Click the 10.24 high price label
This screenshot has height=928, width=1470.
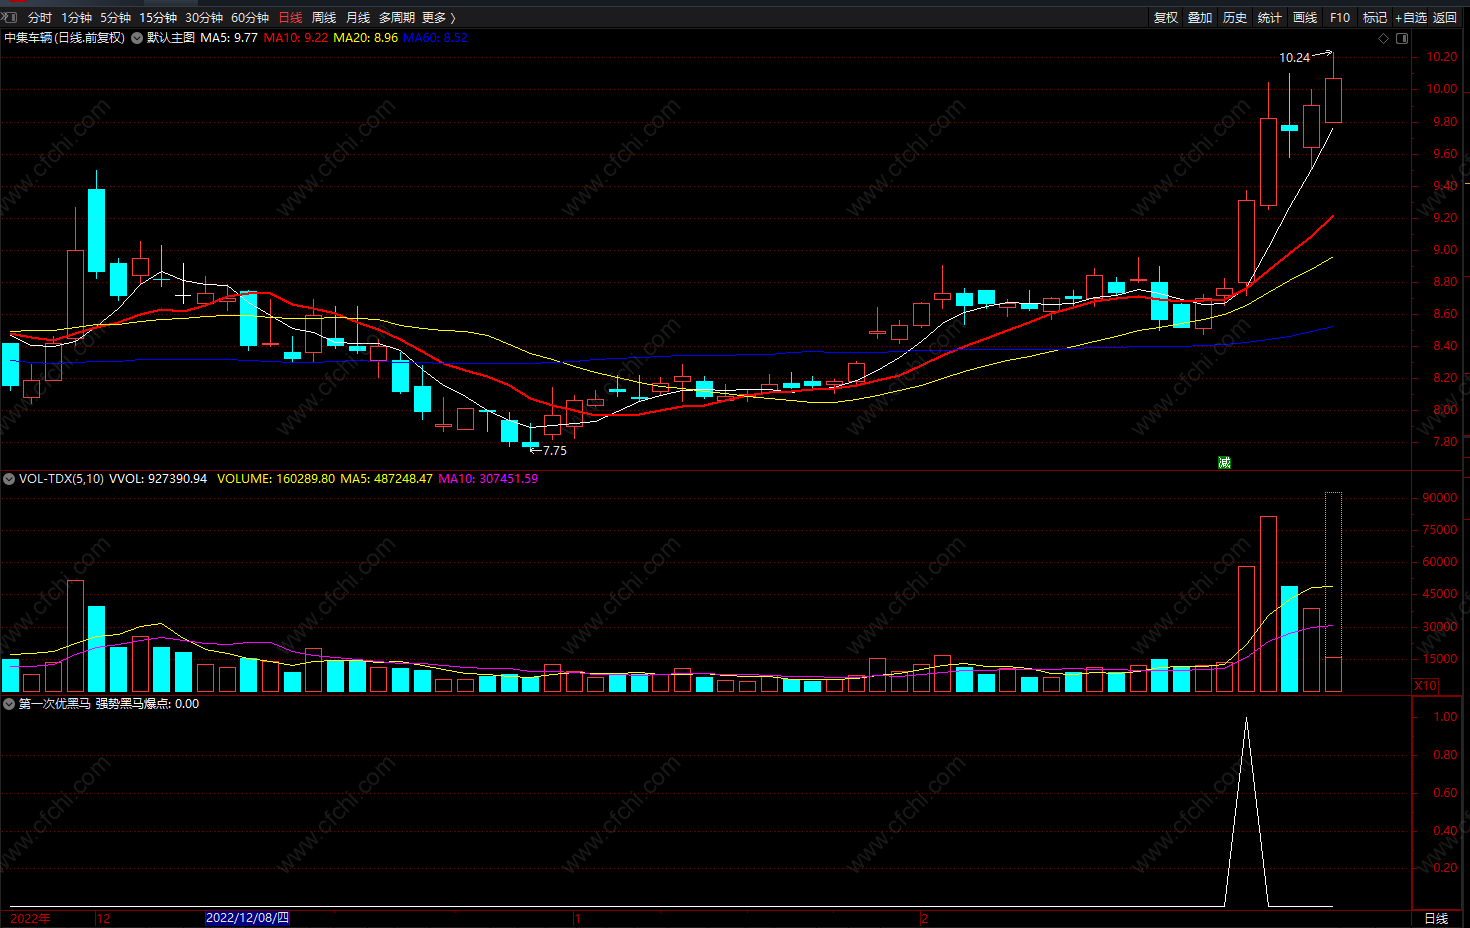click(x=1294, y=58)
